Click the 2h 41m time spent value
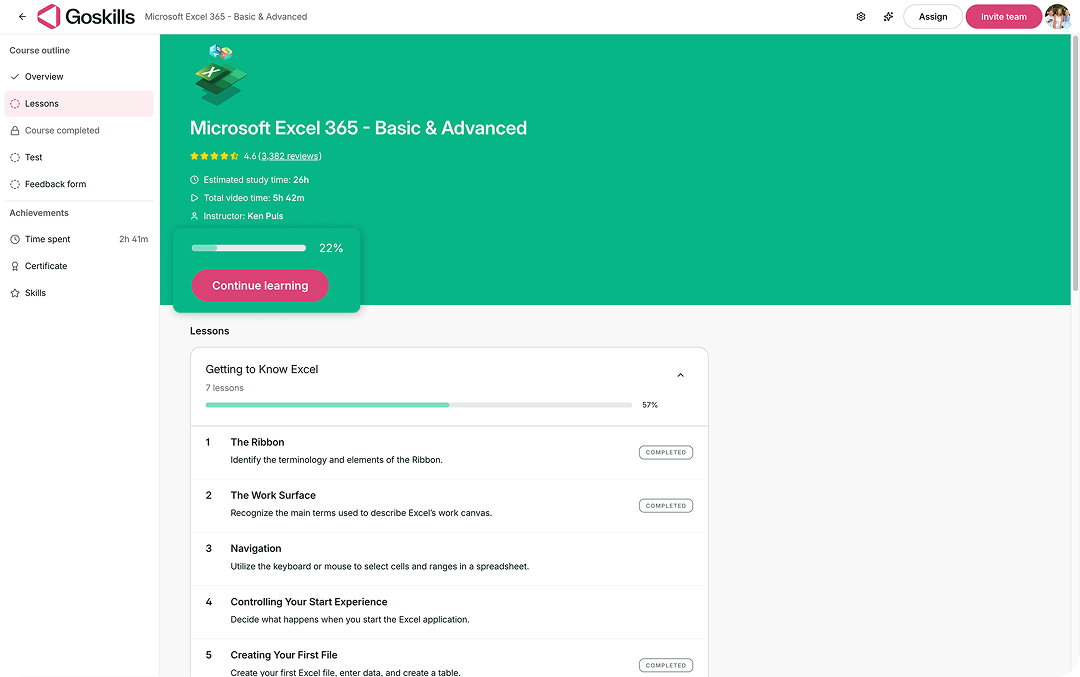Screen dimensions: 1080x677 (134, 239)
